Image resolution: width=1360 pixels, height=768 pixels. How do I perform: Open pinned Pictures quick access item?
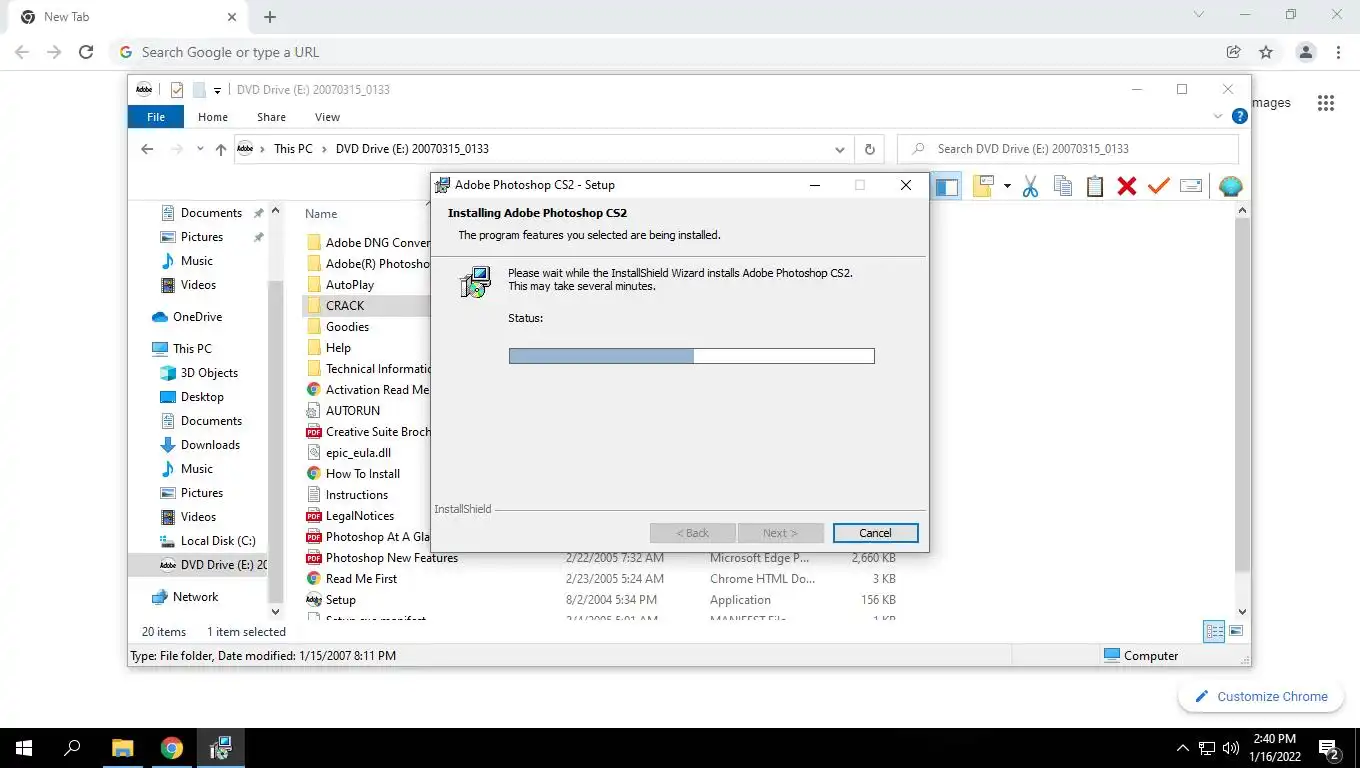coord(202,237)
